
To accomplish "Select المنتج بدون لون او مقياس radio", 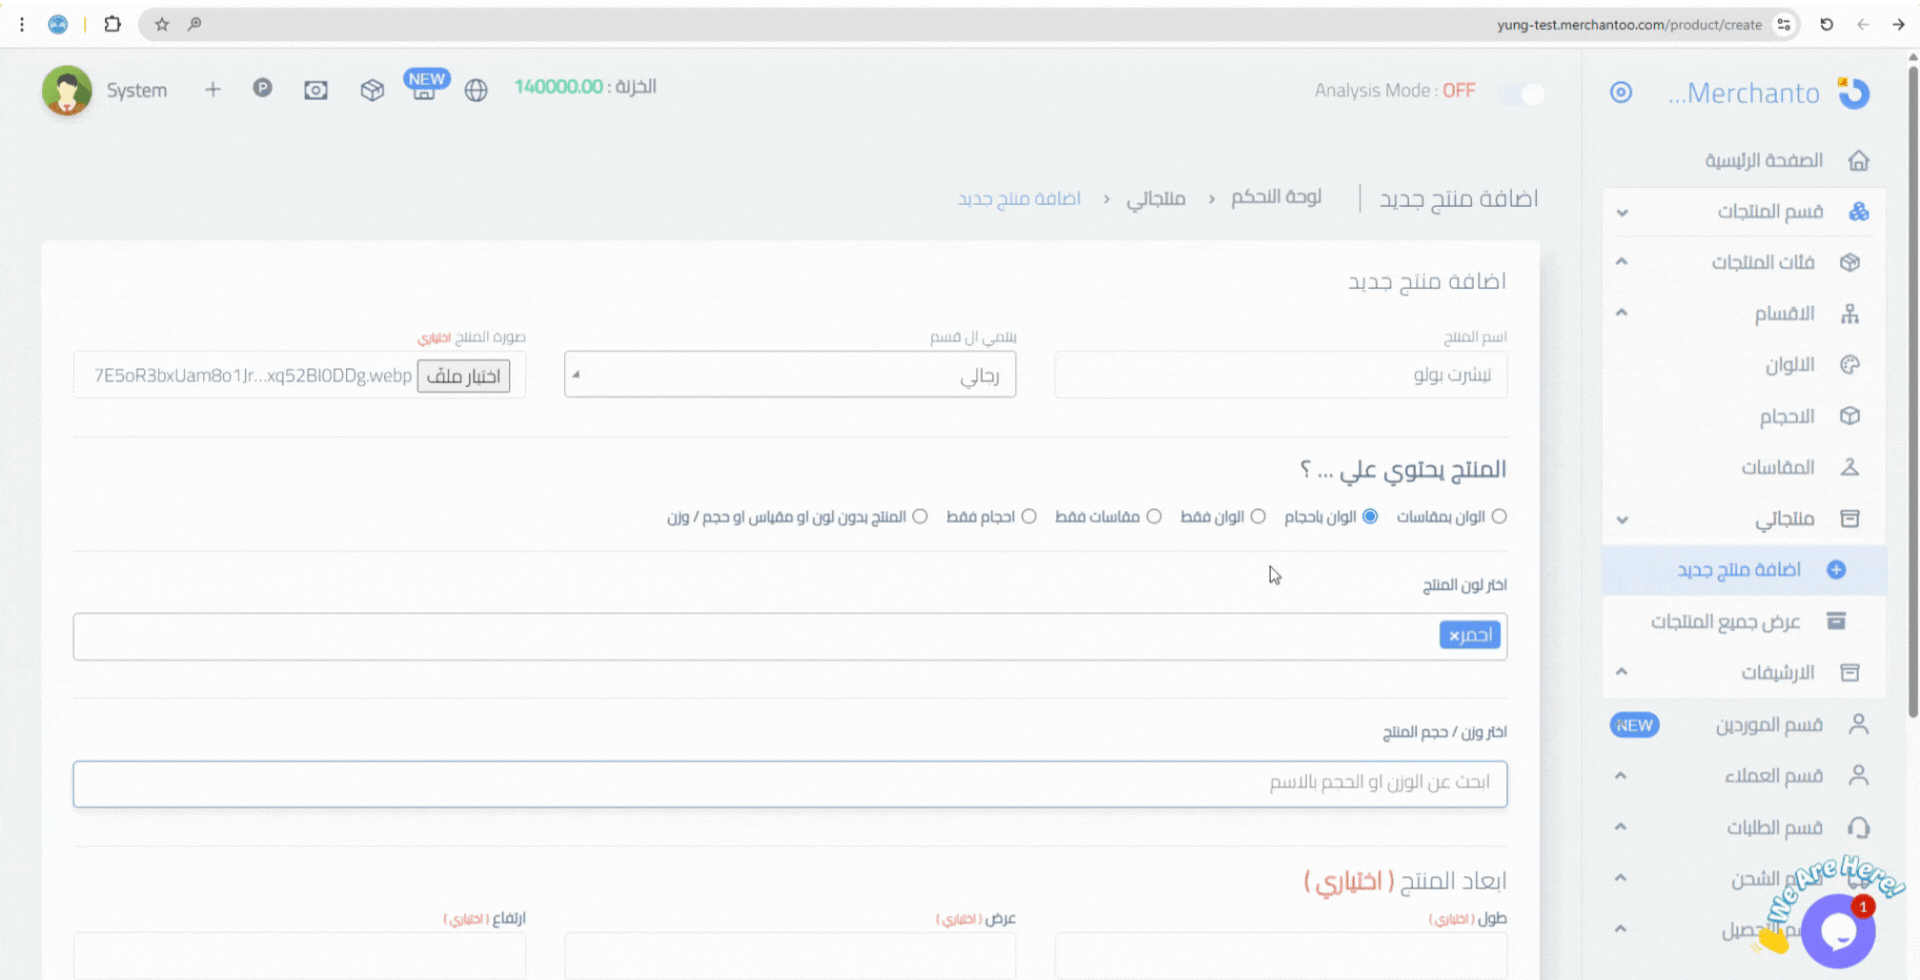I will [920, 517].
